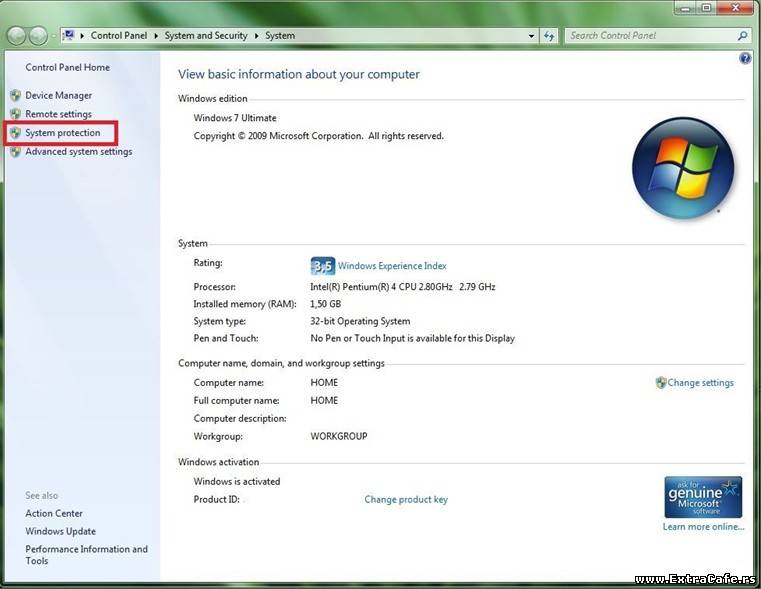Click the Remote settings shield icon
The width and height of the screenshot is (761, 589).
coord(16,114)
